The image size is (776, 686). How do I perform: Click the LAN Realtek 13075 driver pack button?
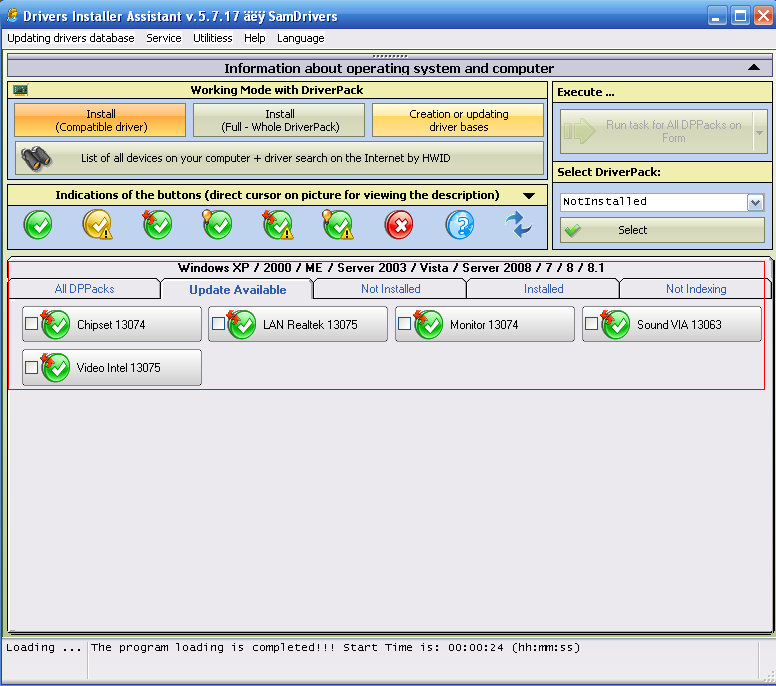pyautogui.click(x=298, y=324)
